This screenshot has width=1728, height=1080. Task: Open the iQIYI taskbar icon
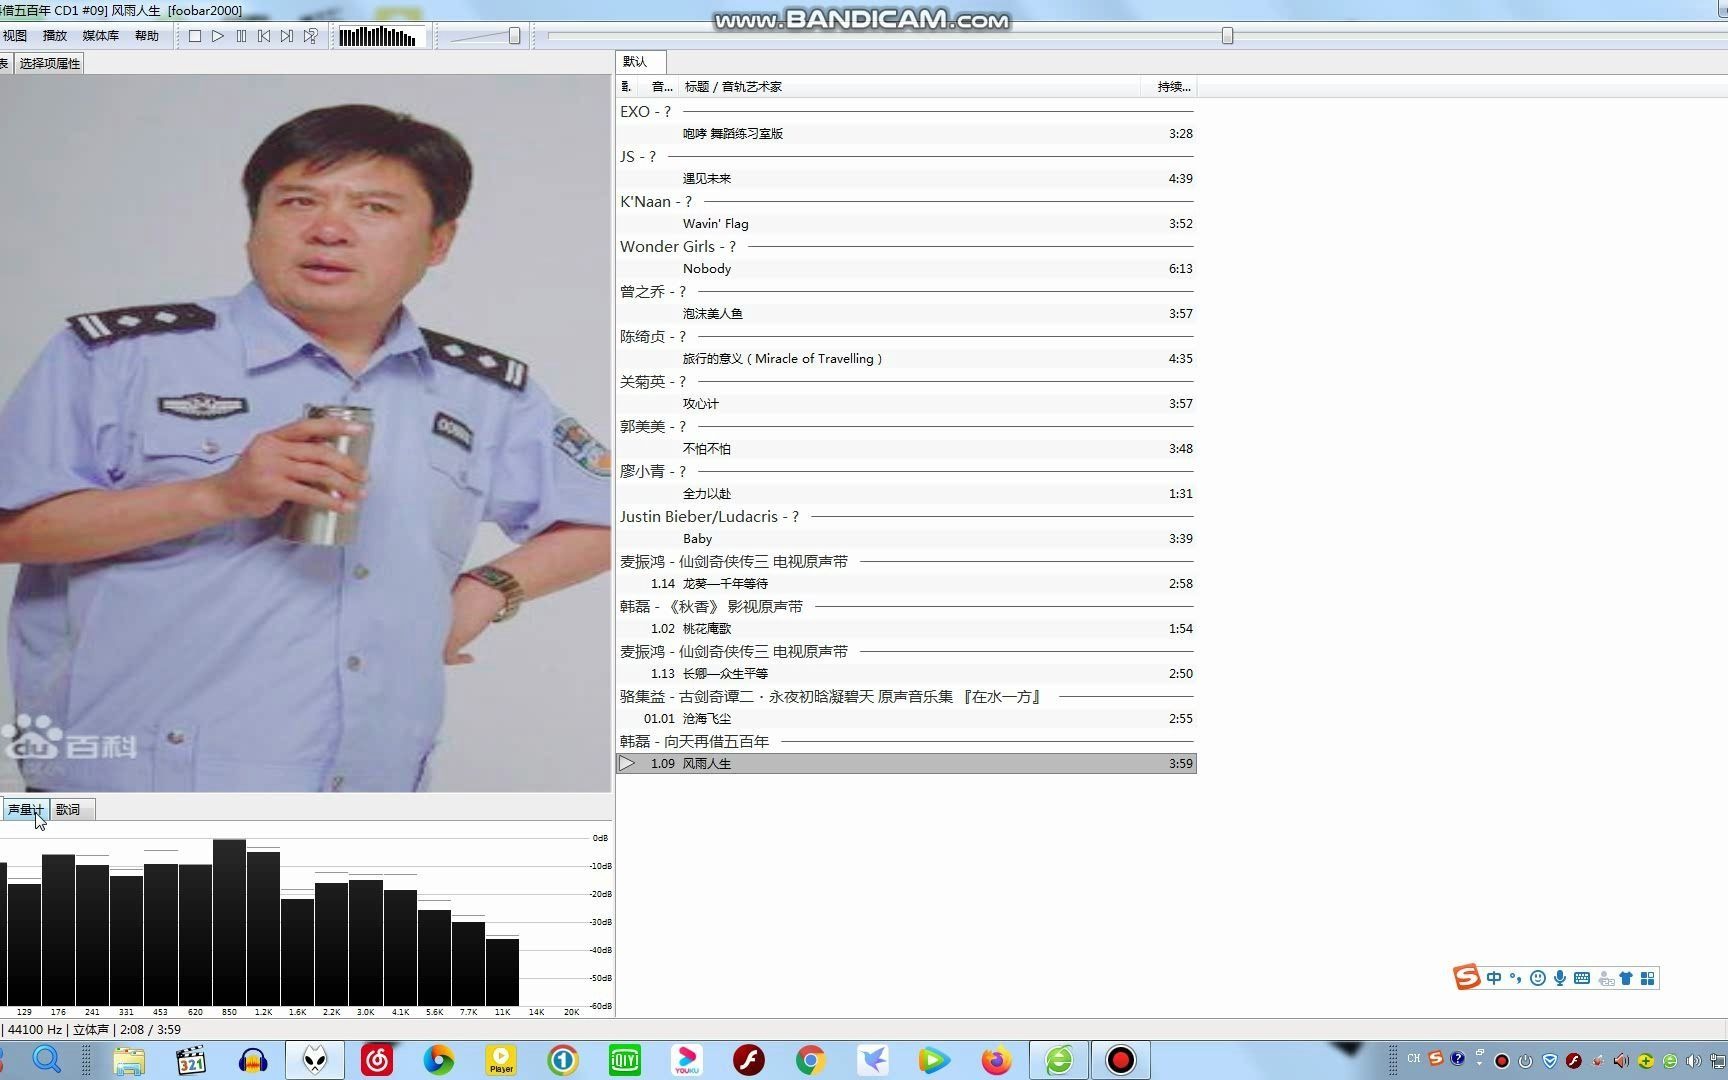point(625,1060)
